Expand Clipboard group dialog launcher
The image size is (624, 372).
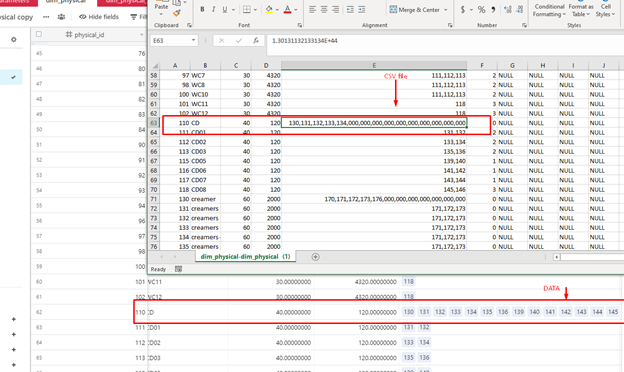[x=189, y=25]
